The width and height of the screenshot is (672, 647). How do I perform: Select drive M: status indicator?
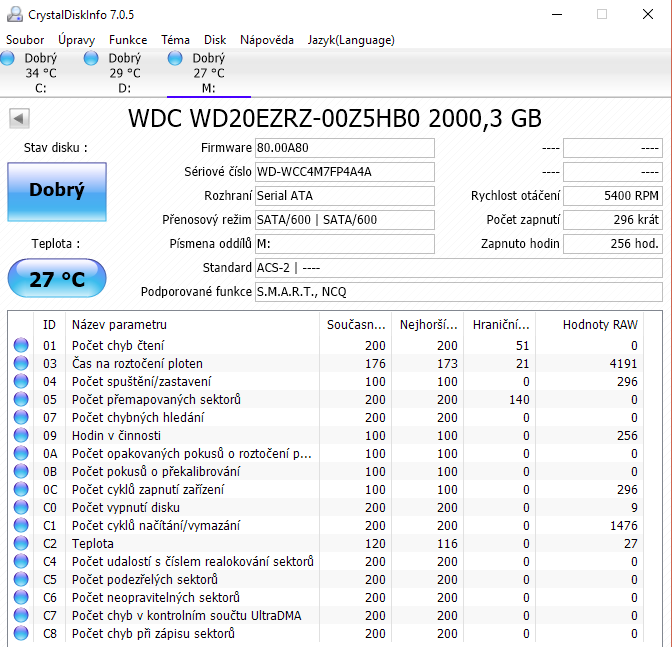point(175,58)
